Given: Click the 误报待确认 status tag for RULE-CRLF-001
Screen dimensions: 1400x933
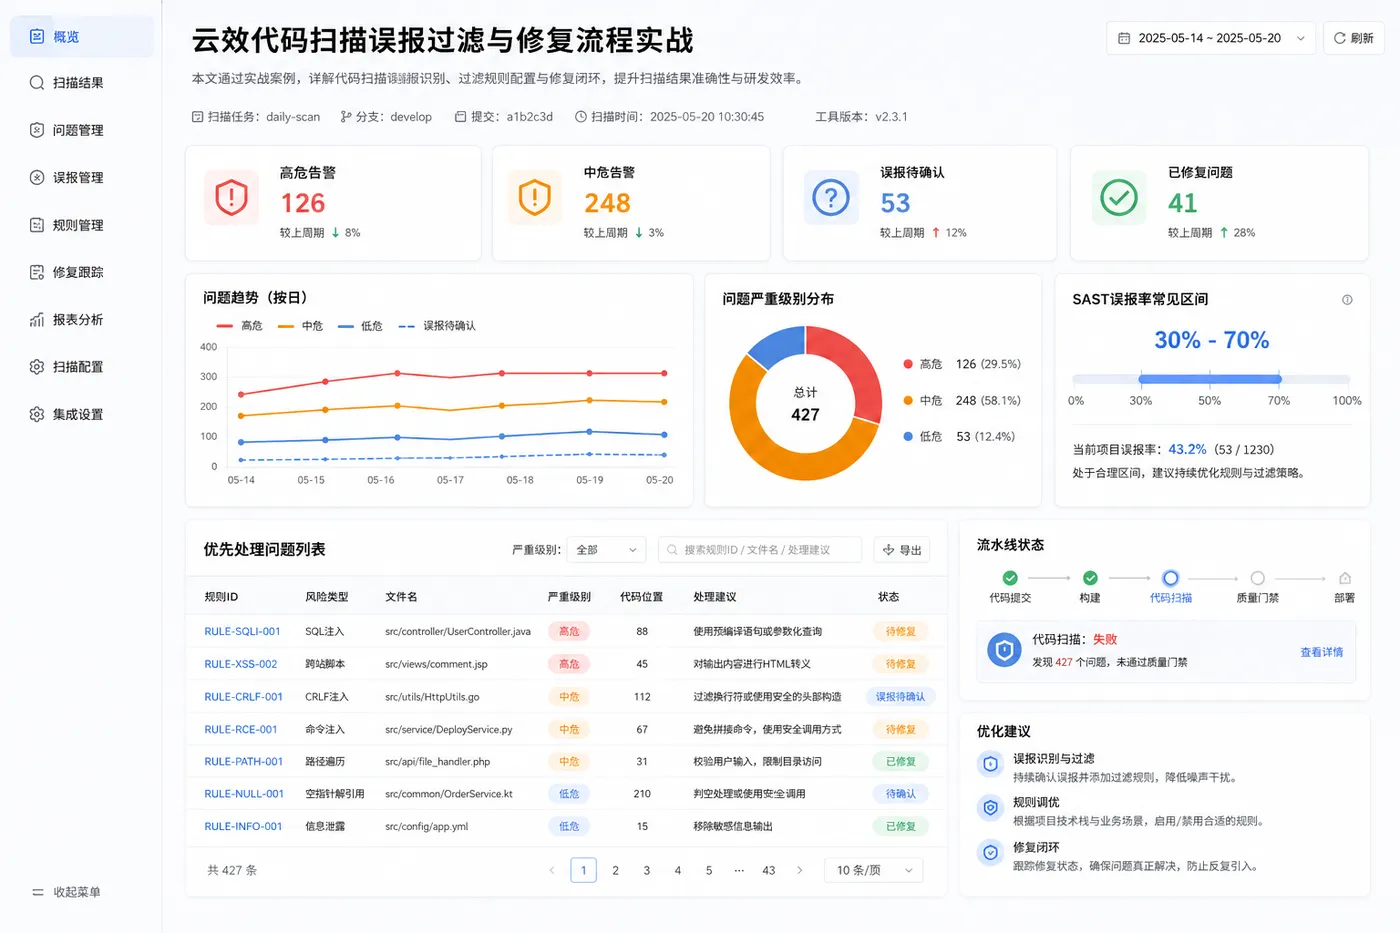Looking at the screenshot, I should pos(901,697).
